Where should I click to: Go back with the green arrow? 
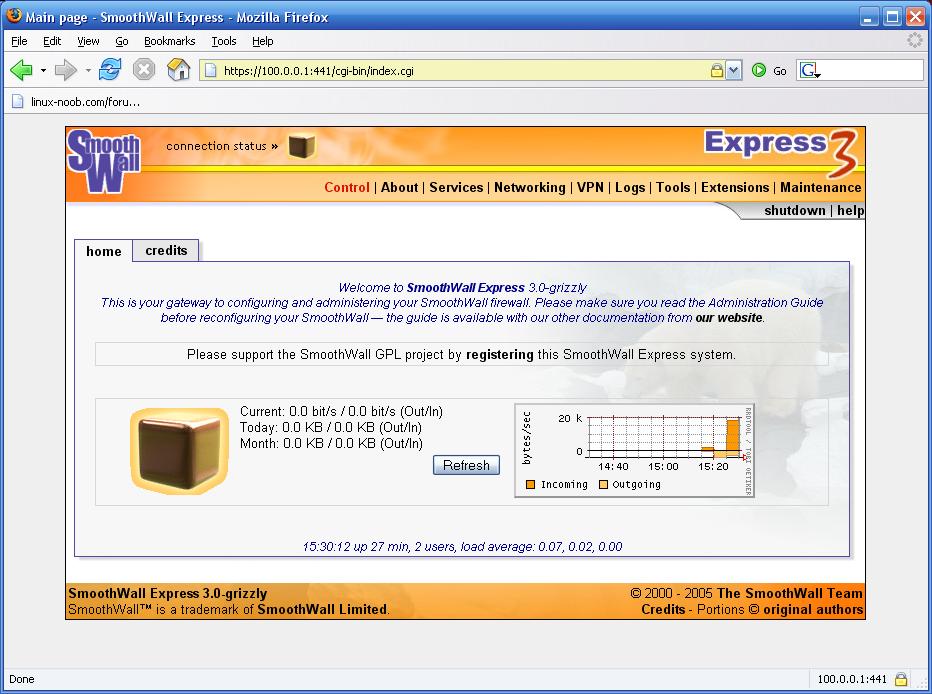pos(21,70)
